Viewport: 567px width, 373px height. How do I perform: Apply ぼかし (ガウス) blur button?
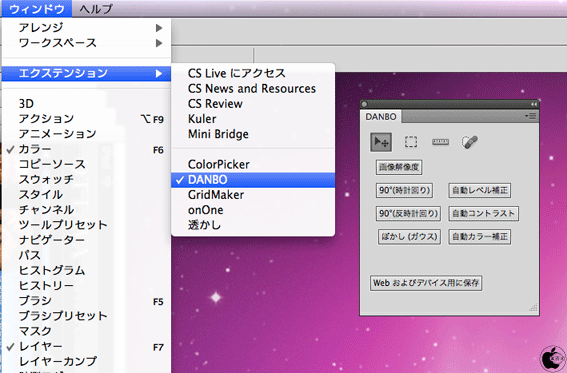click(x=409, y=237)
